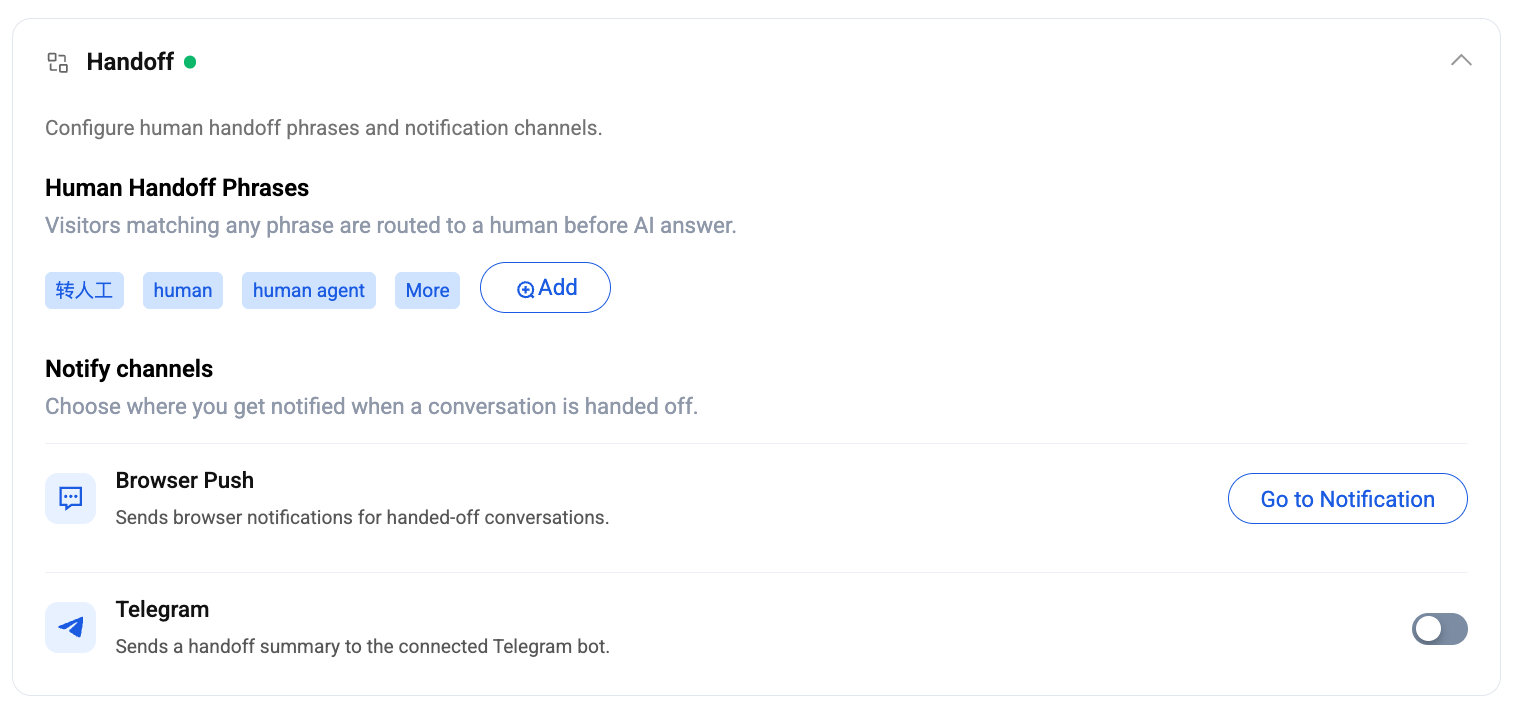Viewport: 1522px width, 718px height.
Task: Click 'Visitors matching any phrase' description
Action: [x=391, y=225]
